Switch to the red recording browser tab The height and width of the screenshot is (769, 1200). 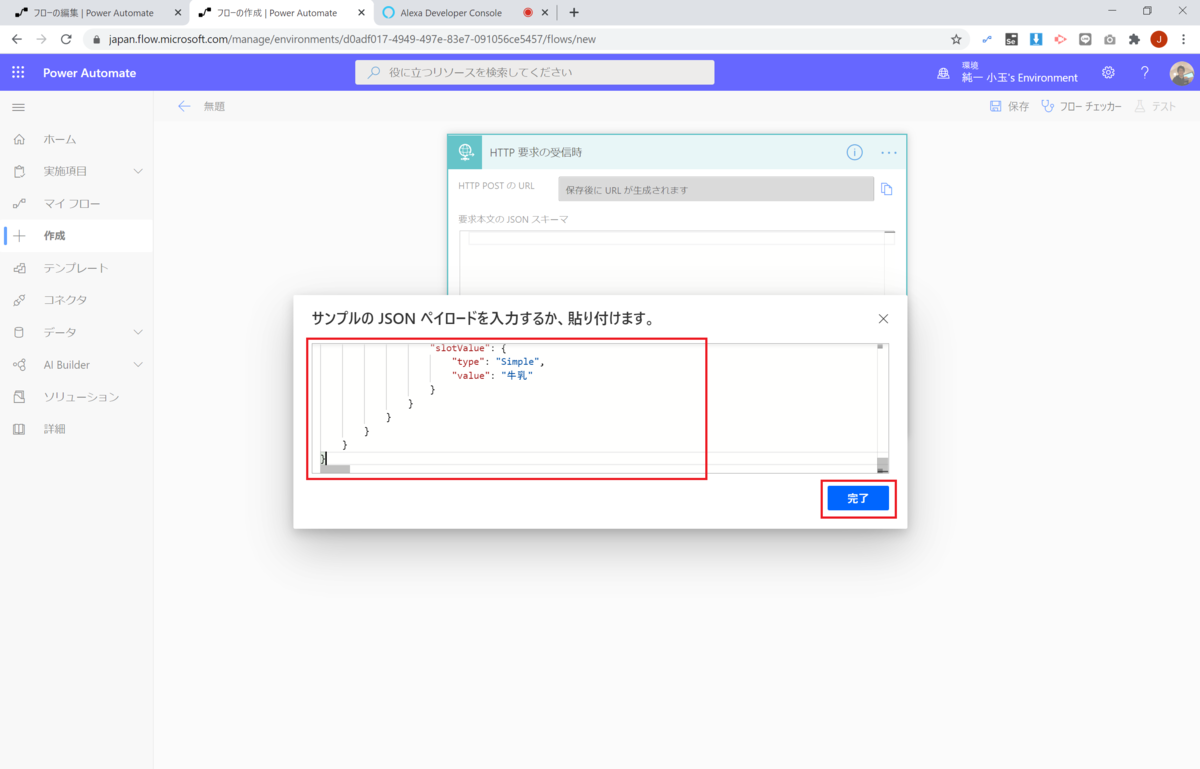[x=527, y=13]
